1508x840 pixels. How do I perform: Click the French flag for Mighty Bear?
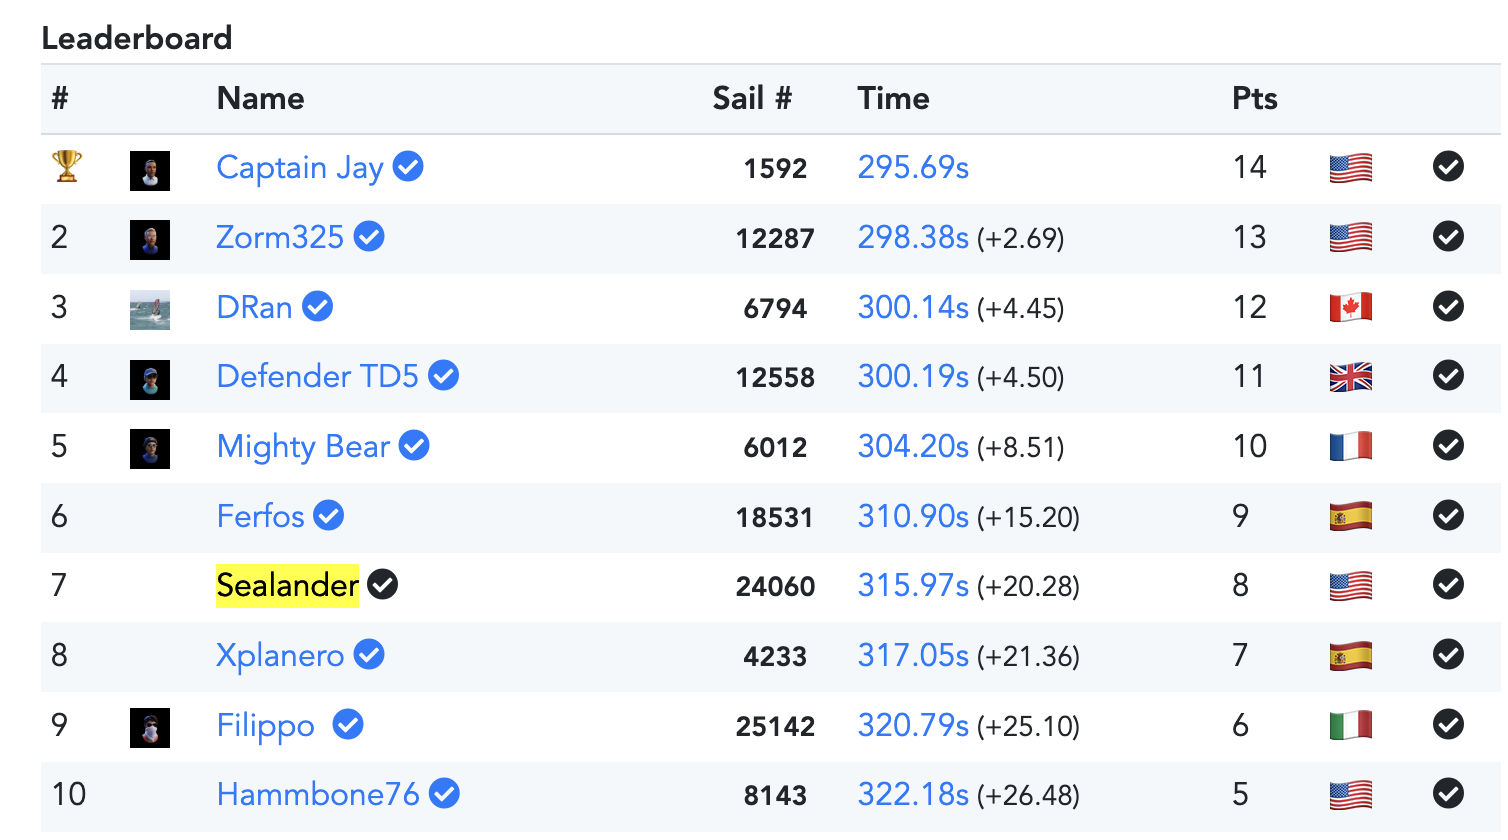tap(1350, 446)
